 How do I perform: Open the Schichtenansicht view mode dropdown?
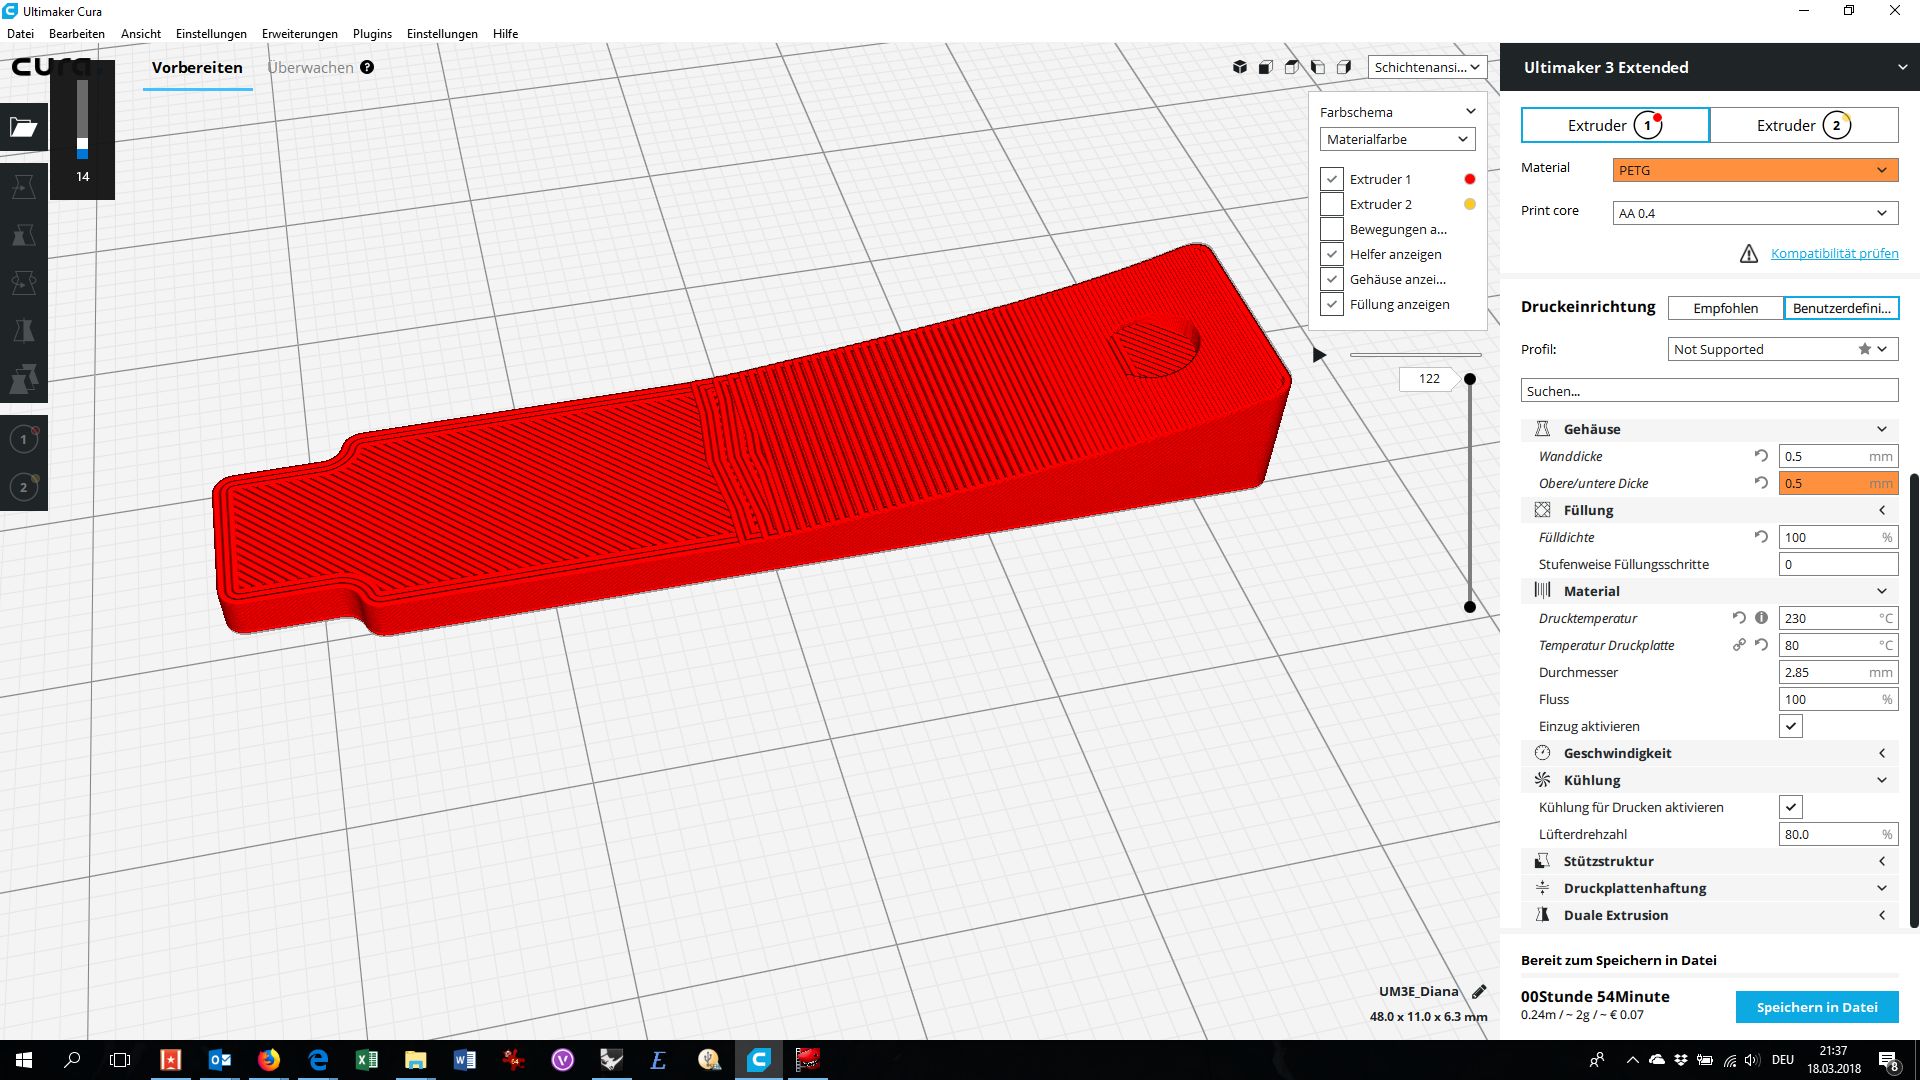[1427, 67]
